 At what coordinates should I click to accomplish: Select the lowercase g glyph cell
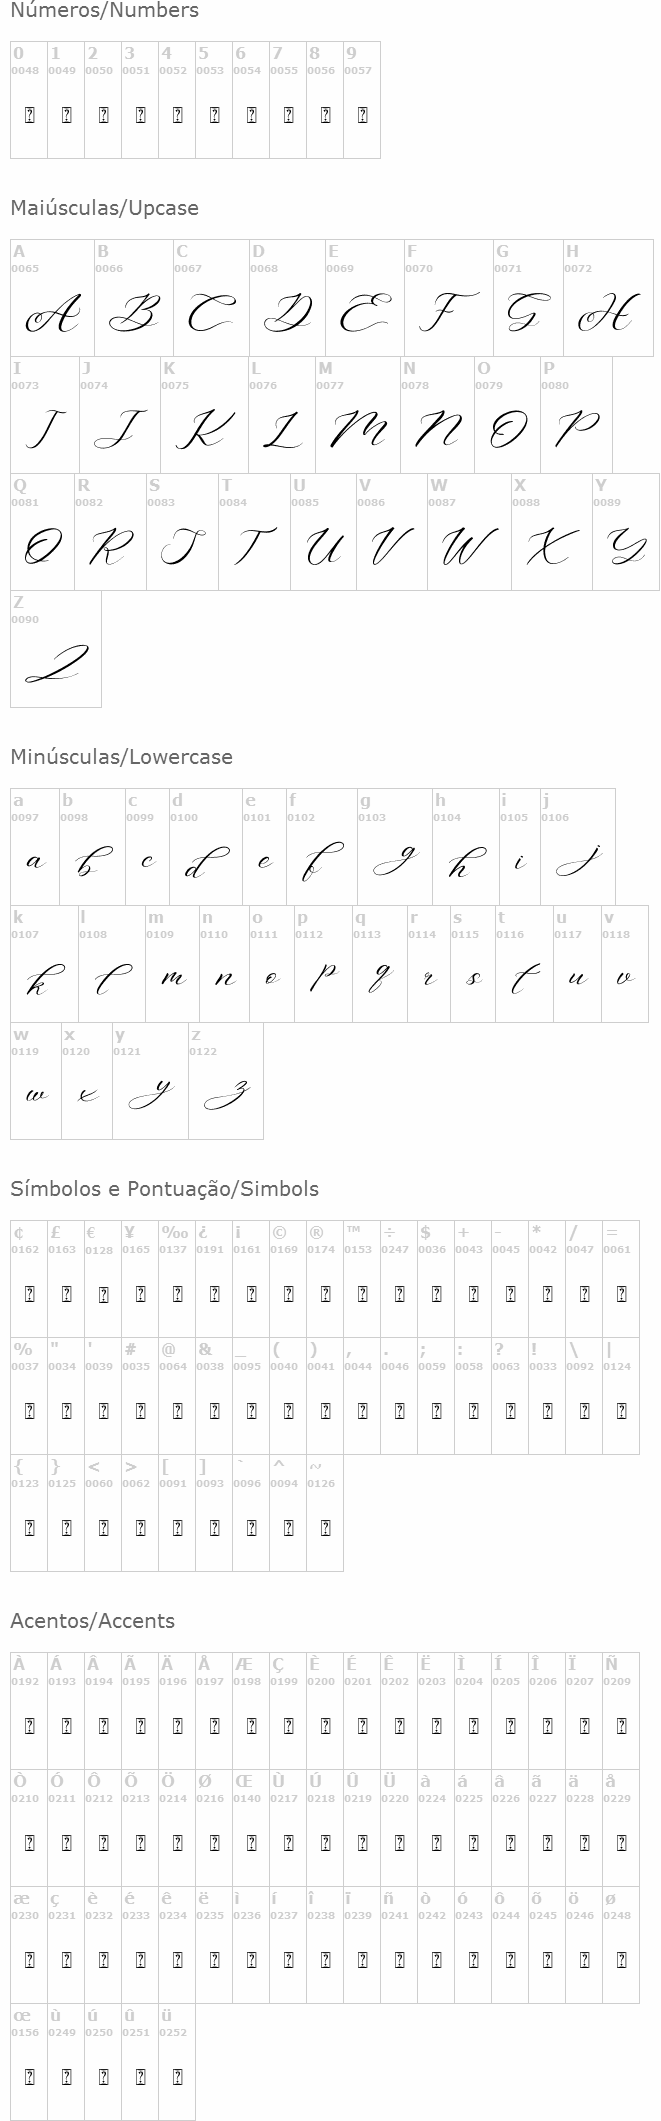pyautogui.click(x=394, y=862)
